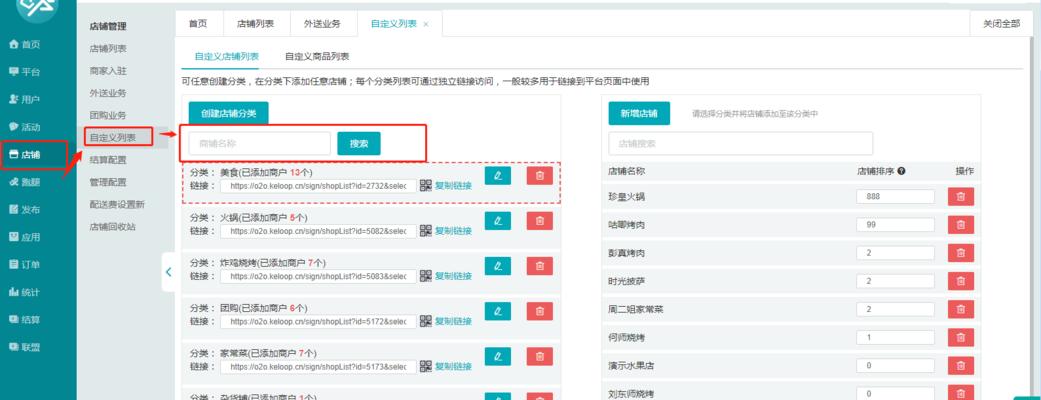Click the 搜索 button
Screen dimensions: 1041x400
pyautogui.click(x=359, y=144)
